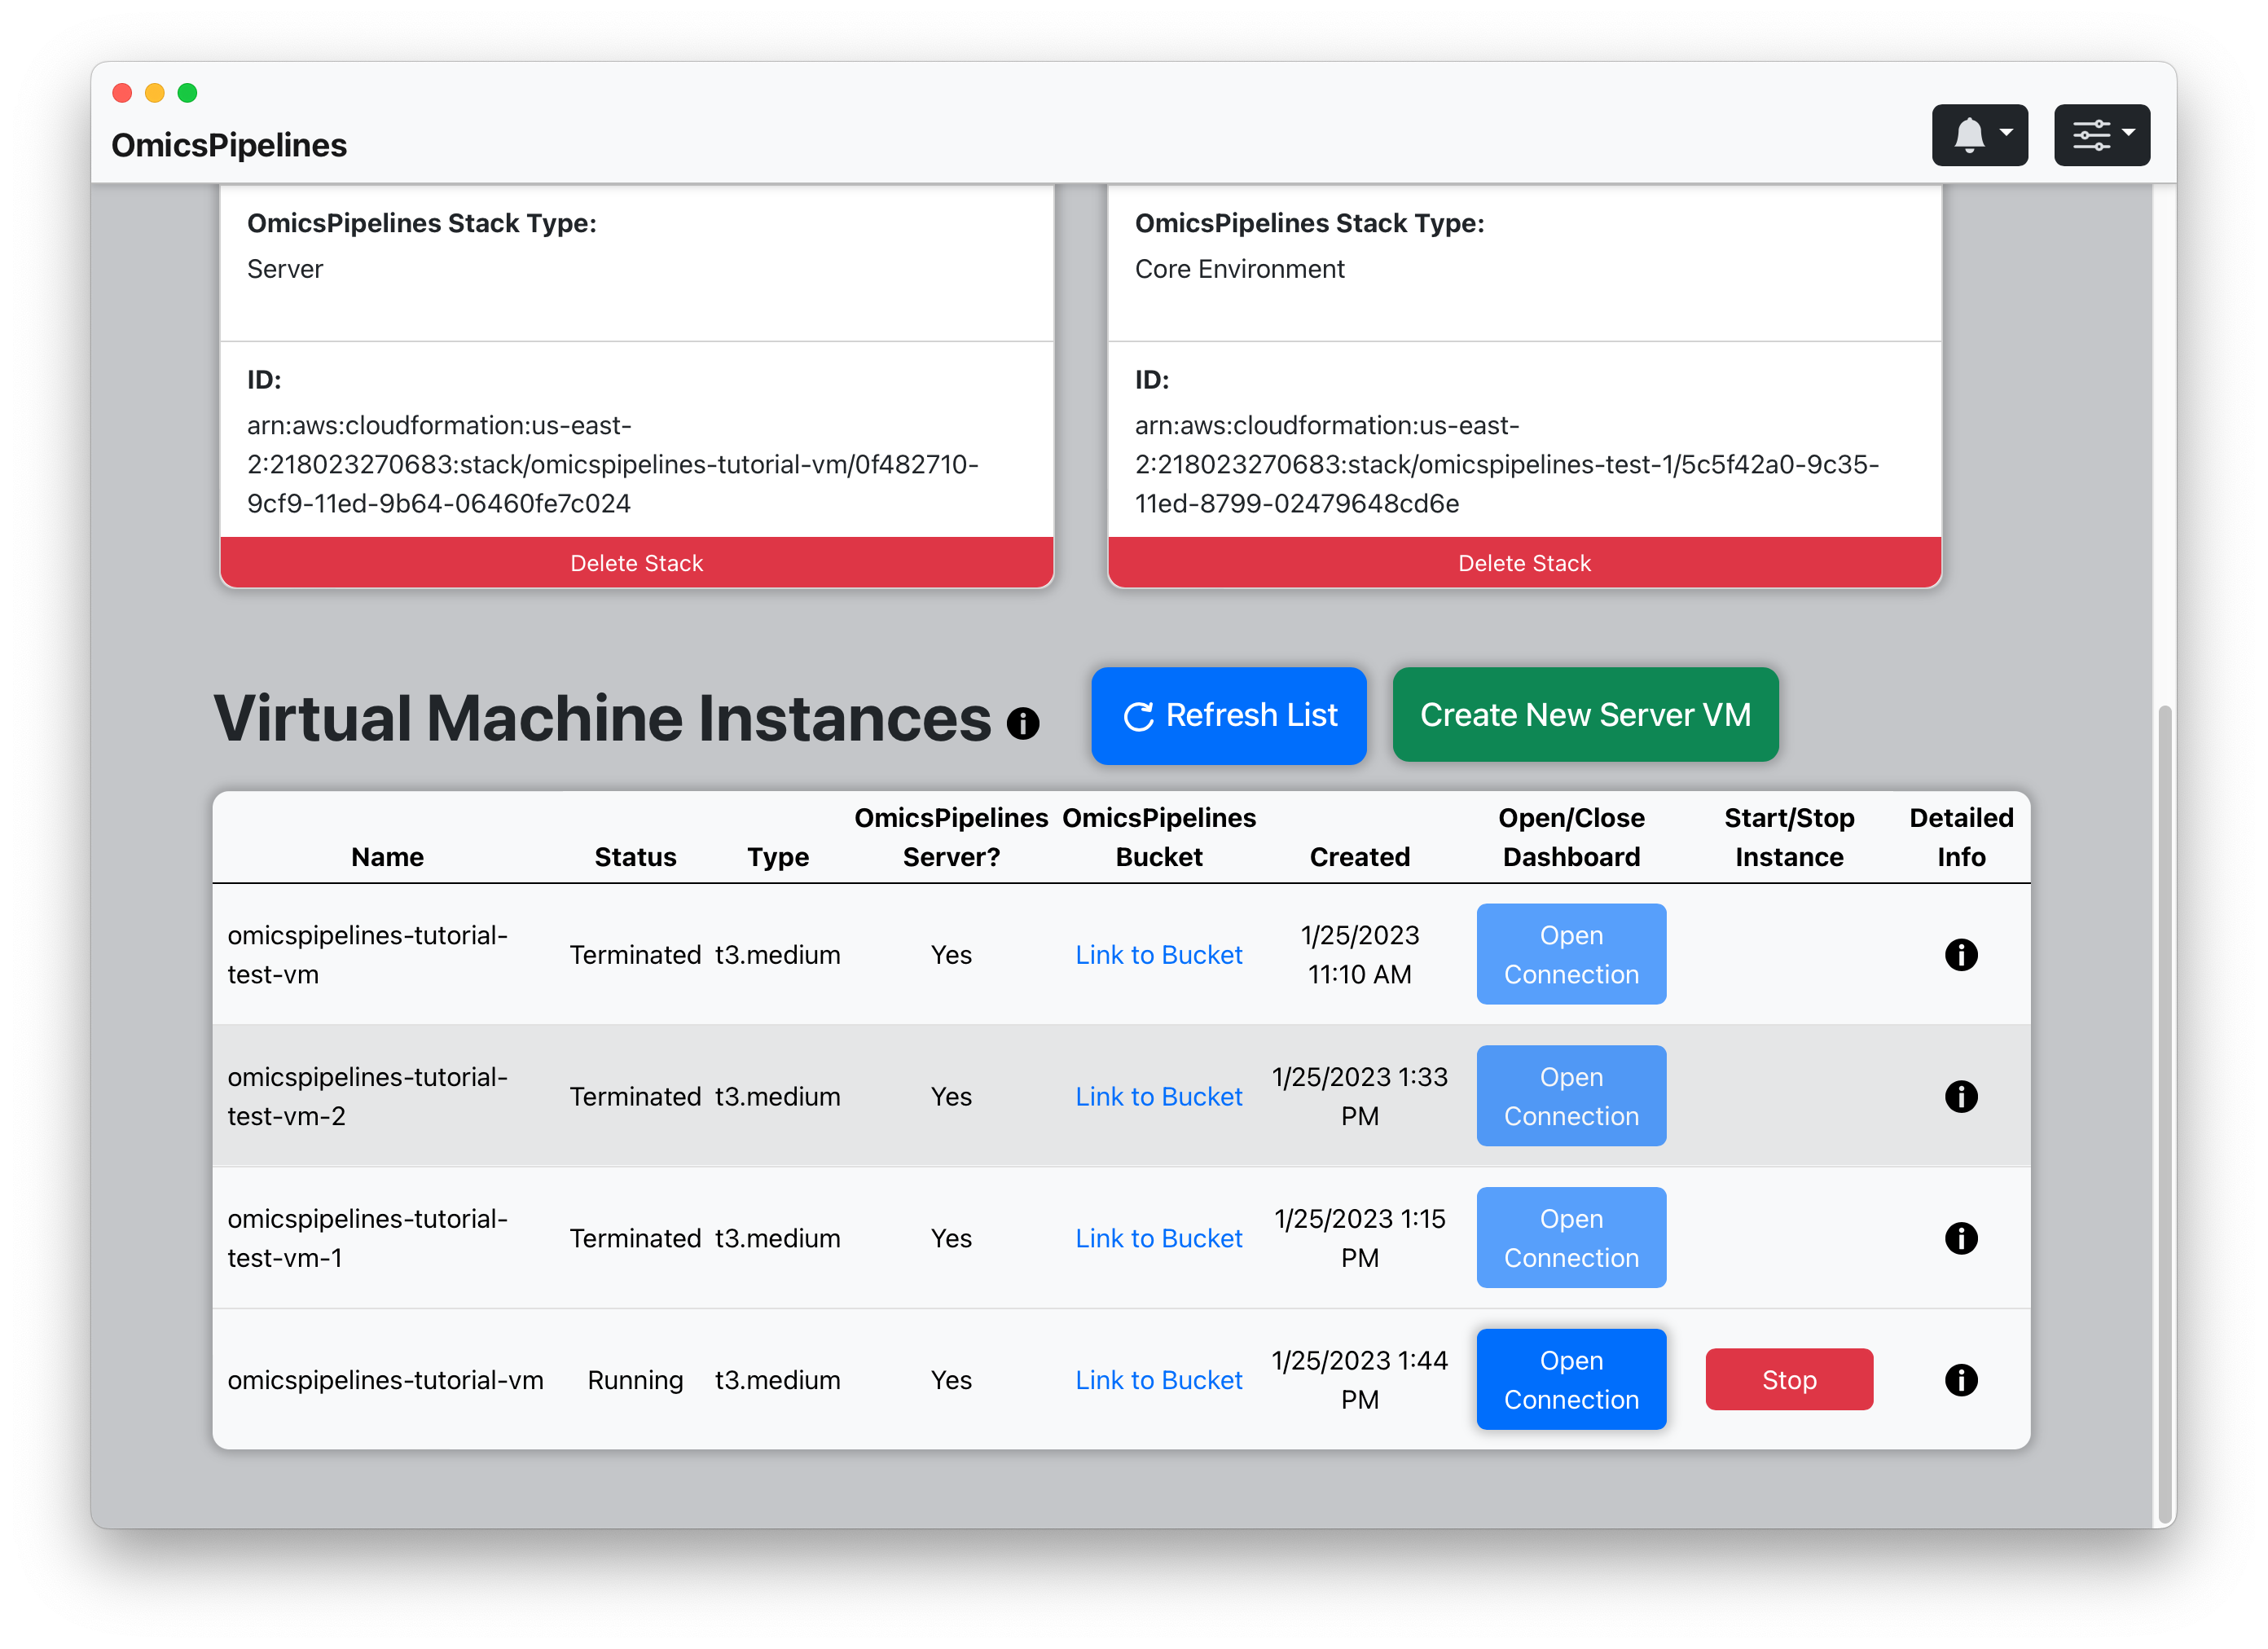This screenshot has height=1649, width=2268.
Task: Select the omicspipelines-tutorial-vm name cell
Action: point(385,1380)
